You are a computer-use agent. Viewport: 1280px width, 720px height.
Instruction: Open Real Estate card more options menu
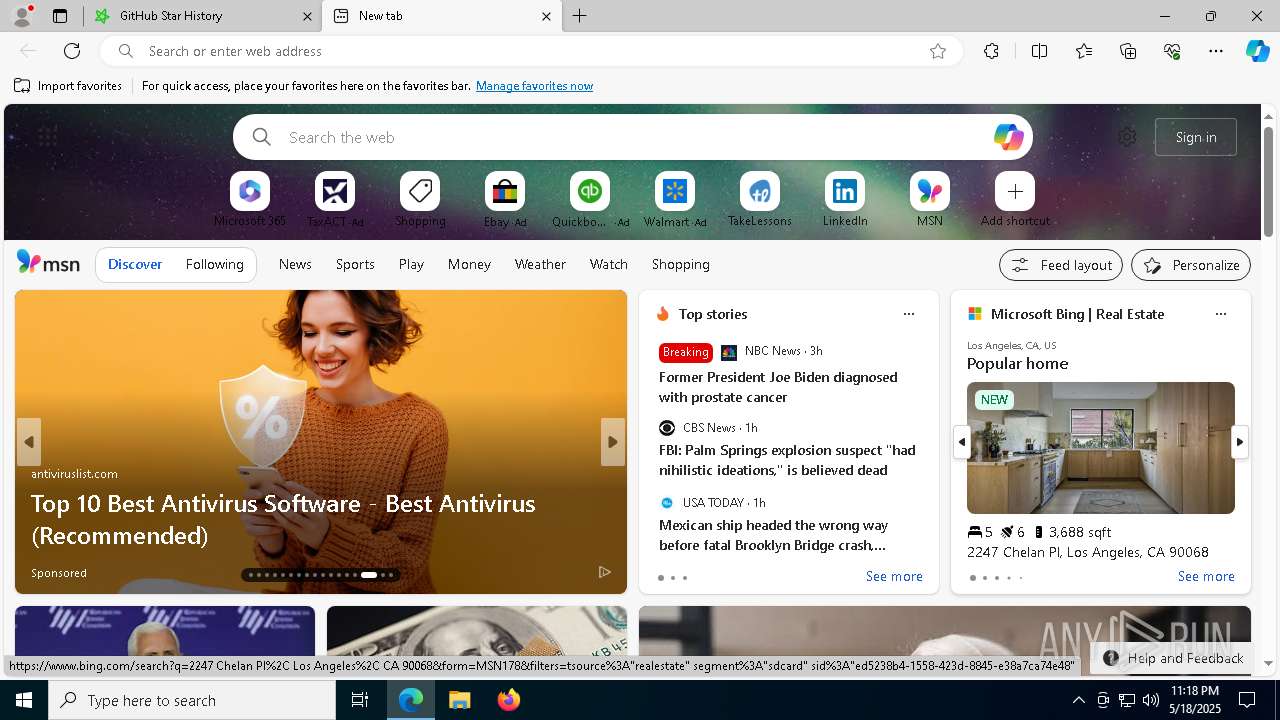point(1221,314)
